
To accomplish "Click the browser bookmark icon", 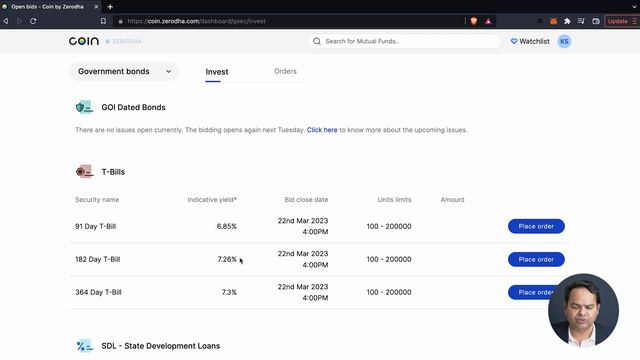I will (103, 21).
